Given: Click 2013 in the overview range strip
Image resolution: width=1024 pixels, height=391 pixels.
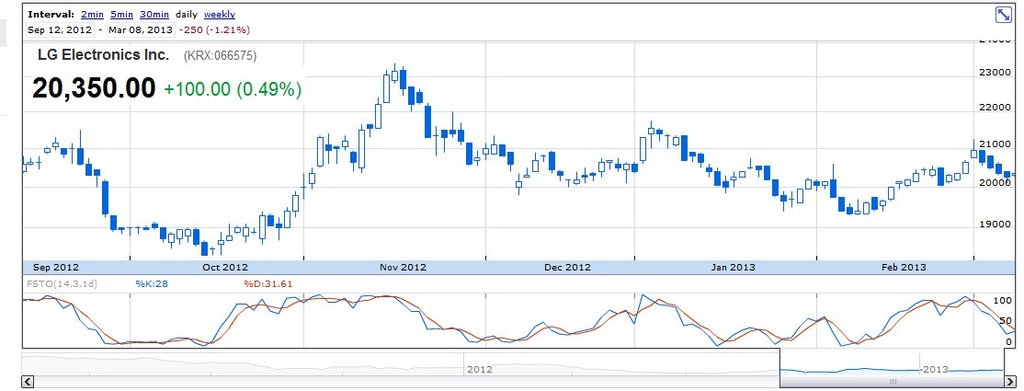Looking at the screenshot, I should 935,369.
